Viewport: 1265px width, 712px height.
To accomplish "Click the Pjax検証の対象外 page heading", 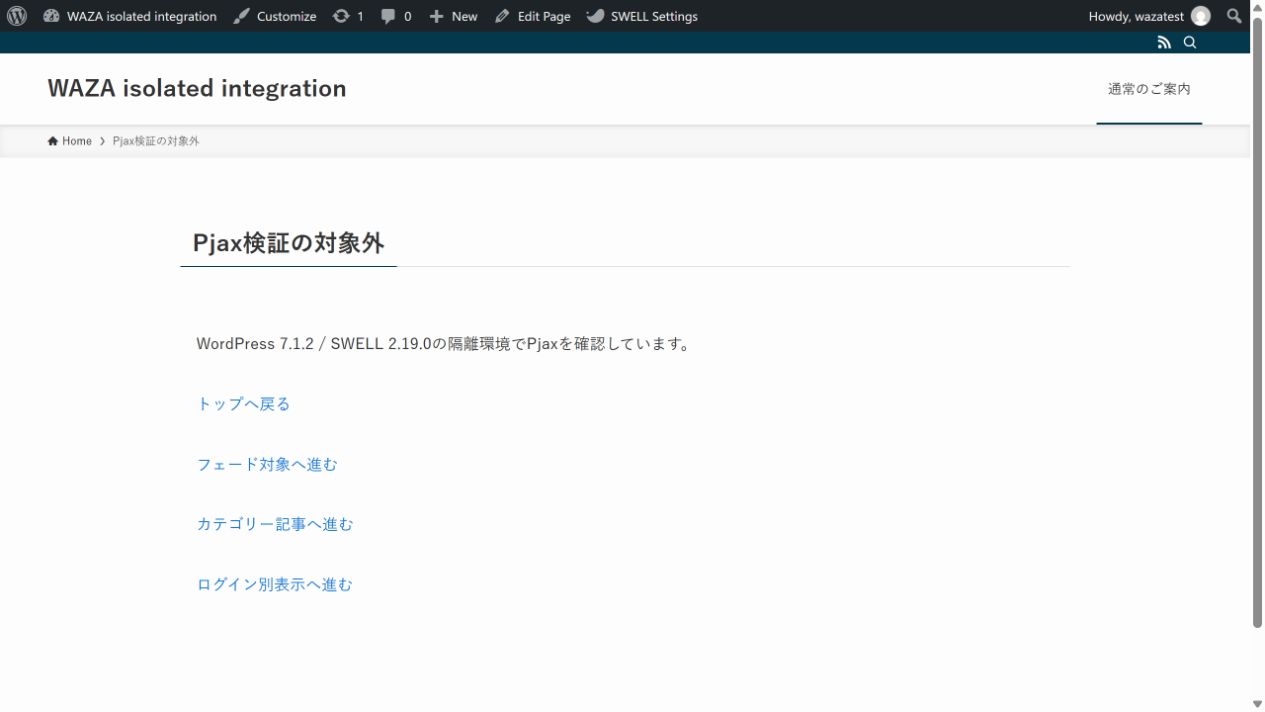I will [288, 243].
